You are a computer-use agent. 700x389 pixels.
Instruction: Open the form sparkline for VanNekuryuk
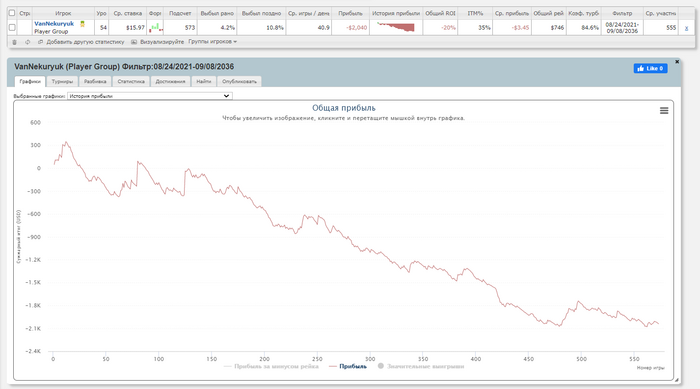(155, 28)
